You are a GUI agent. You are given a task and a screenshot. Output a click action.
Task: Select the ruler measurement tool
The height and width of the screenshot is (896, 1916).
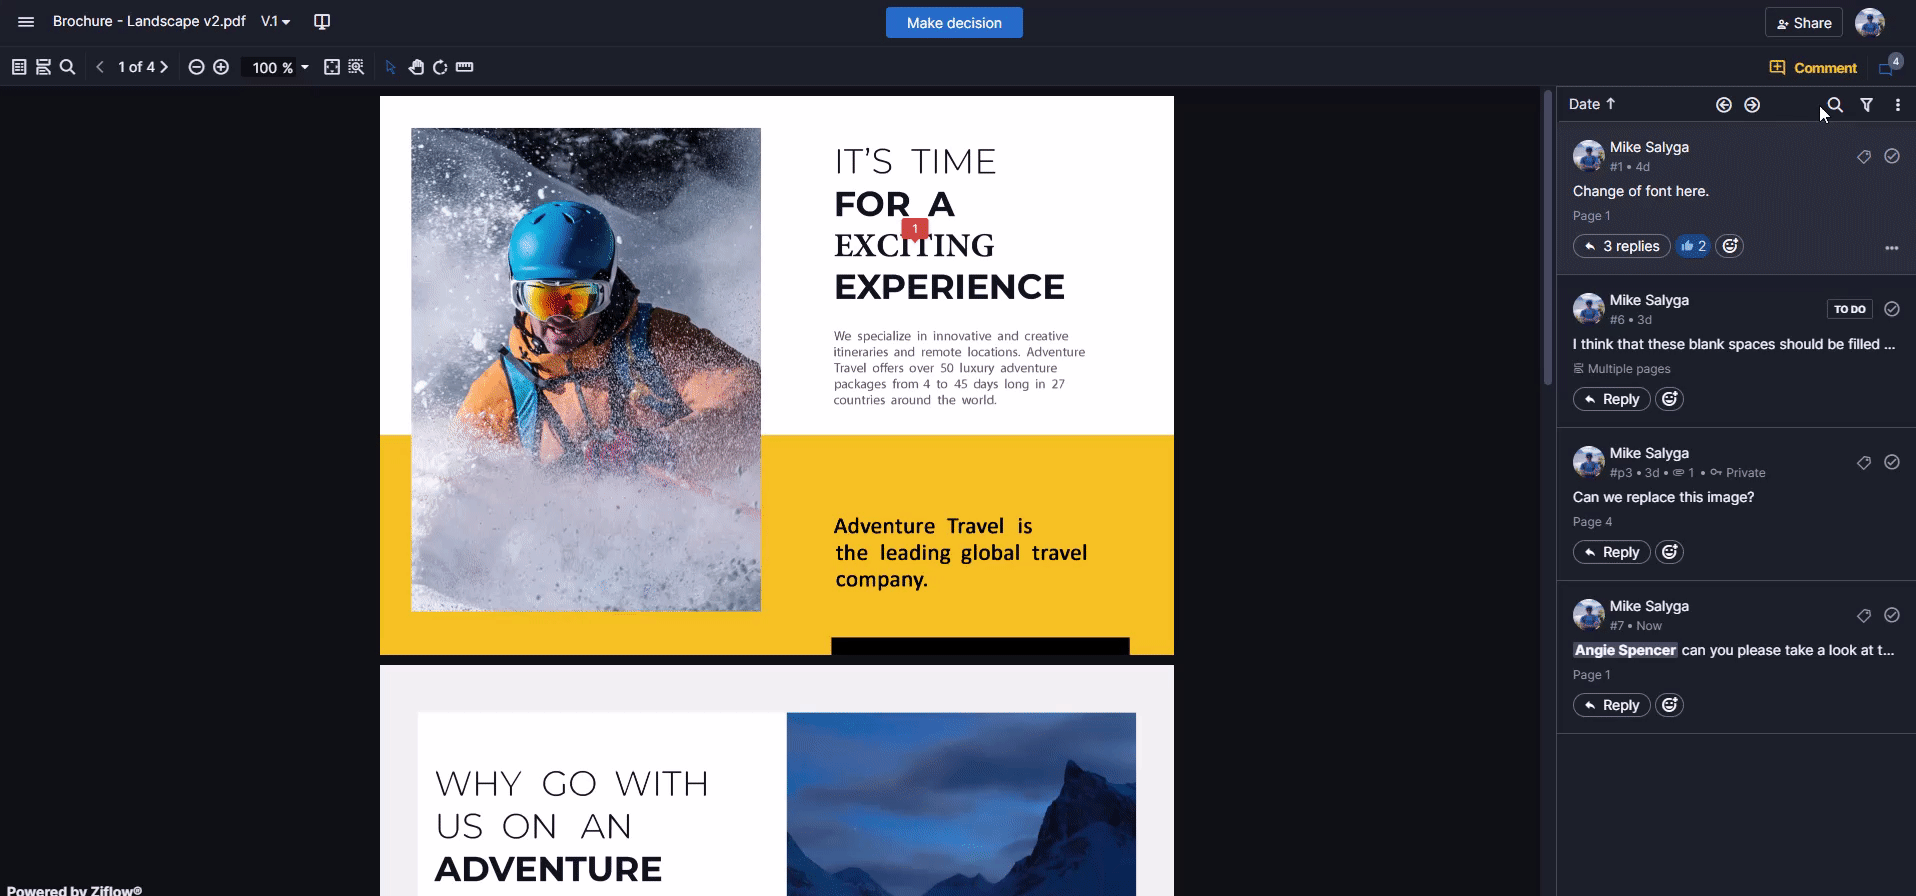[465, 67]
